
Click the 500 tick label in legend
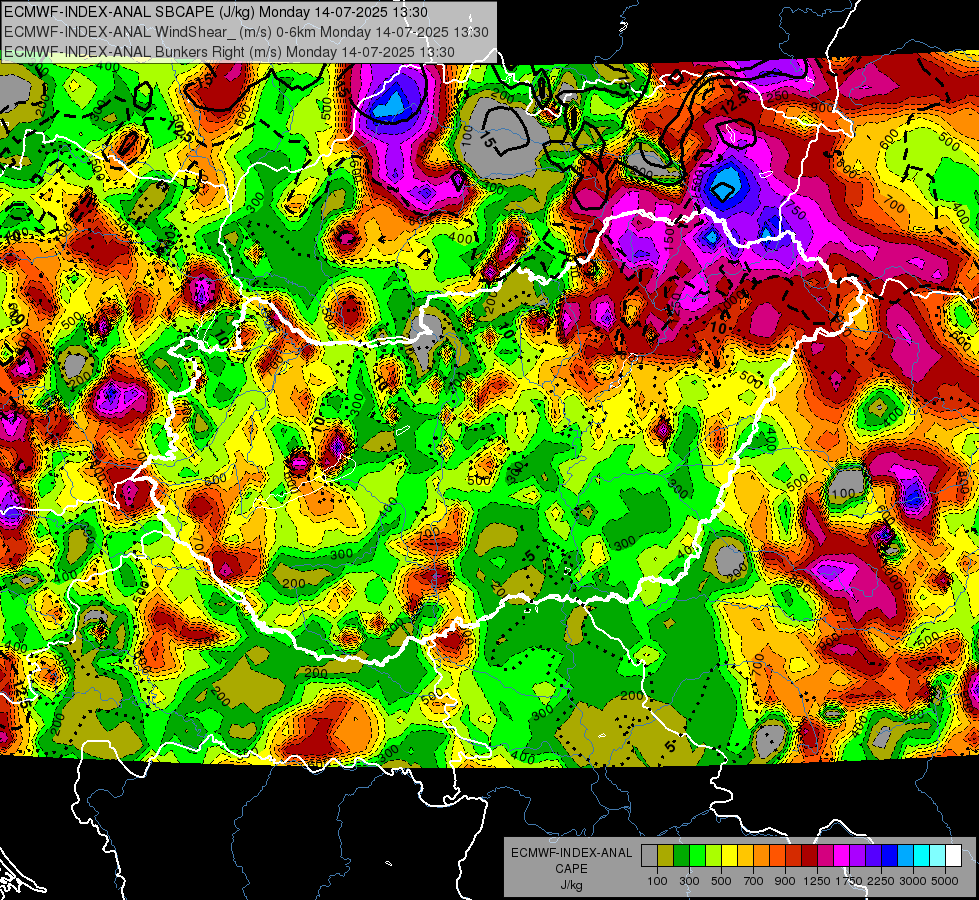[x=721, y=881]
